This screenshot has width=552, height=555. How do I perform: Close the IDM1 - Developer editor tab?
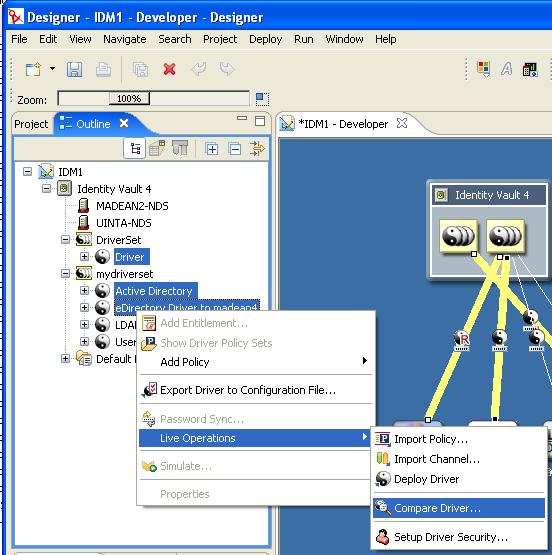(402, 123)
